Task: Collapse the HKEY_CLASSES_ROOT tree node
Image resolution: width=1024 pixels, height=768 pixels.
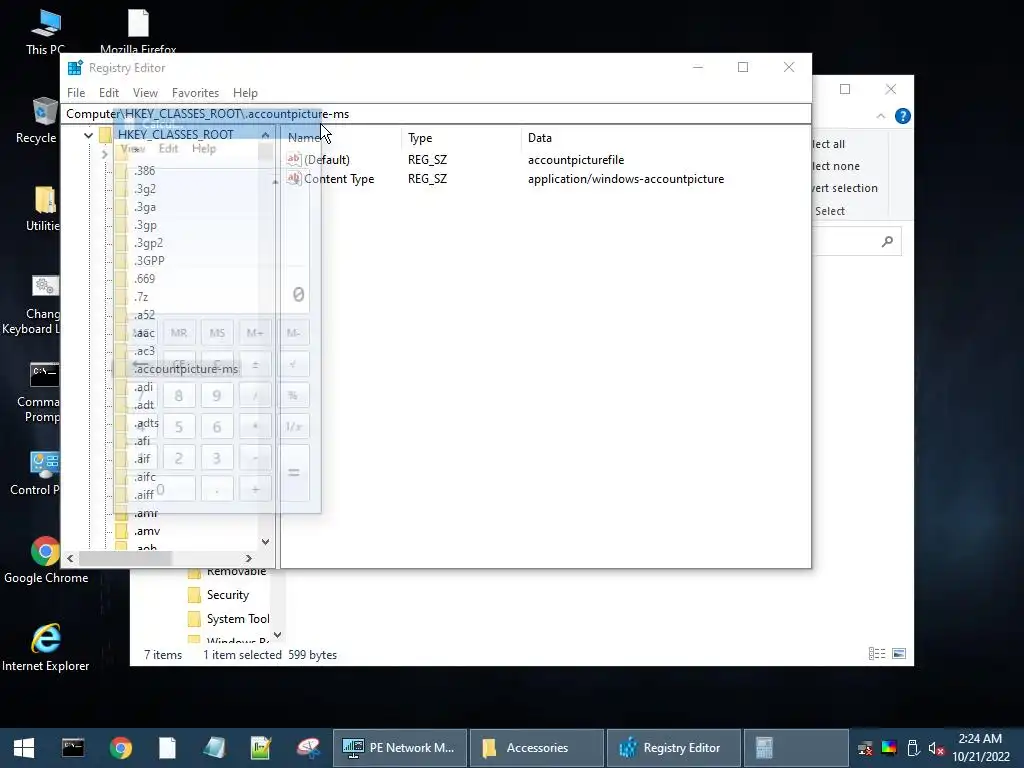Action: (88, 135)
